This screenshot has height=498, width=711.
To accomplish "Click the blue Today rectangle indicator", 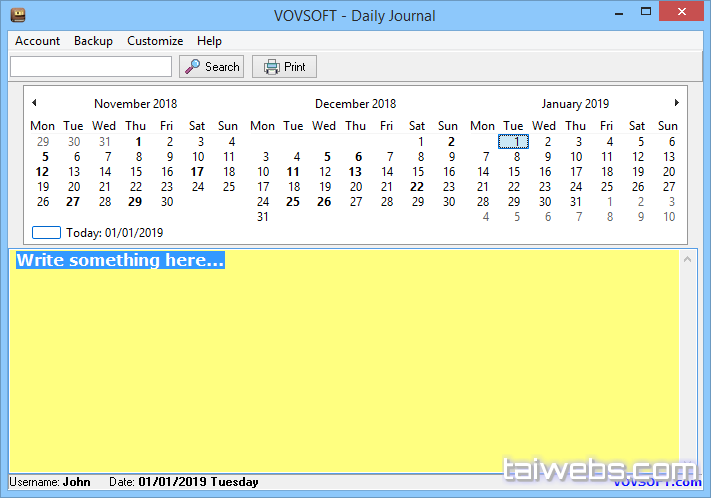I will click(47, 233).
